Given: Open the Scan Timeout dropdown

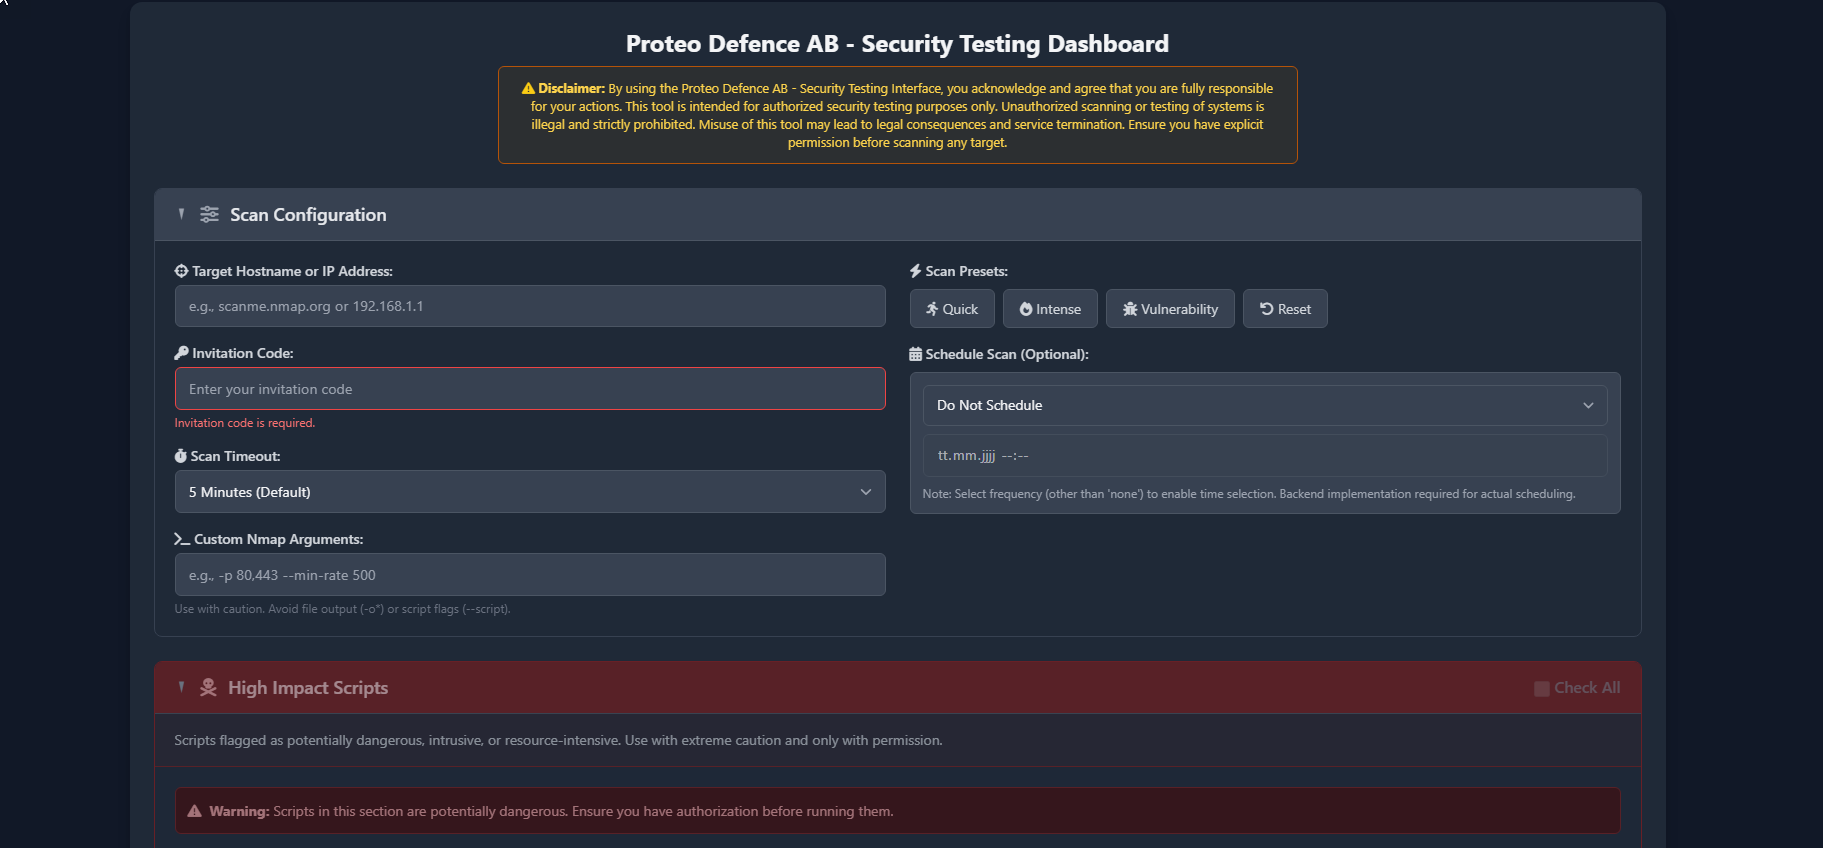Looking at the screenshot, I should pyautogui.click(x=530, y=492).
